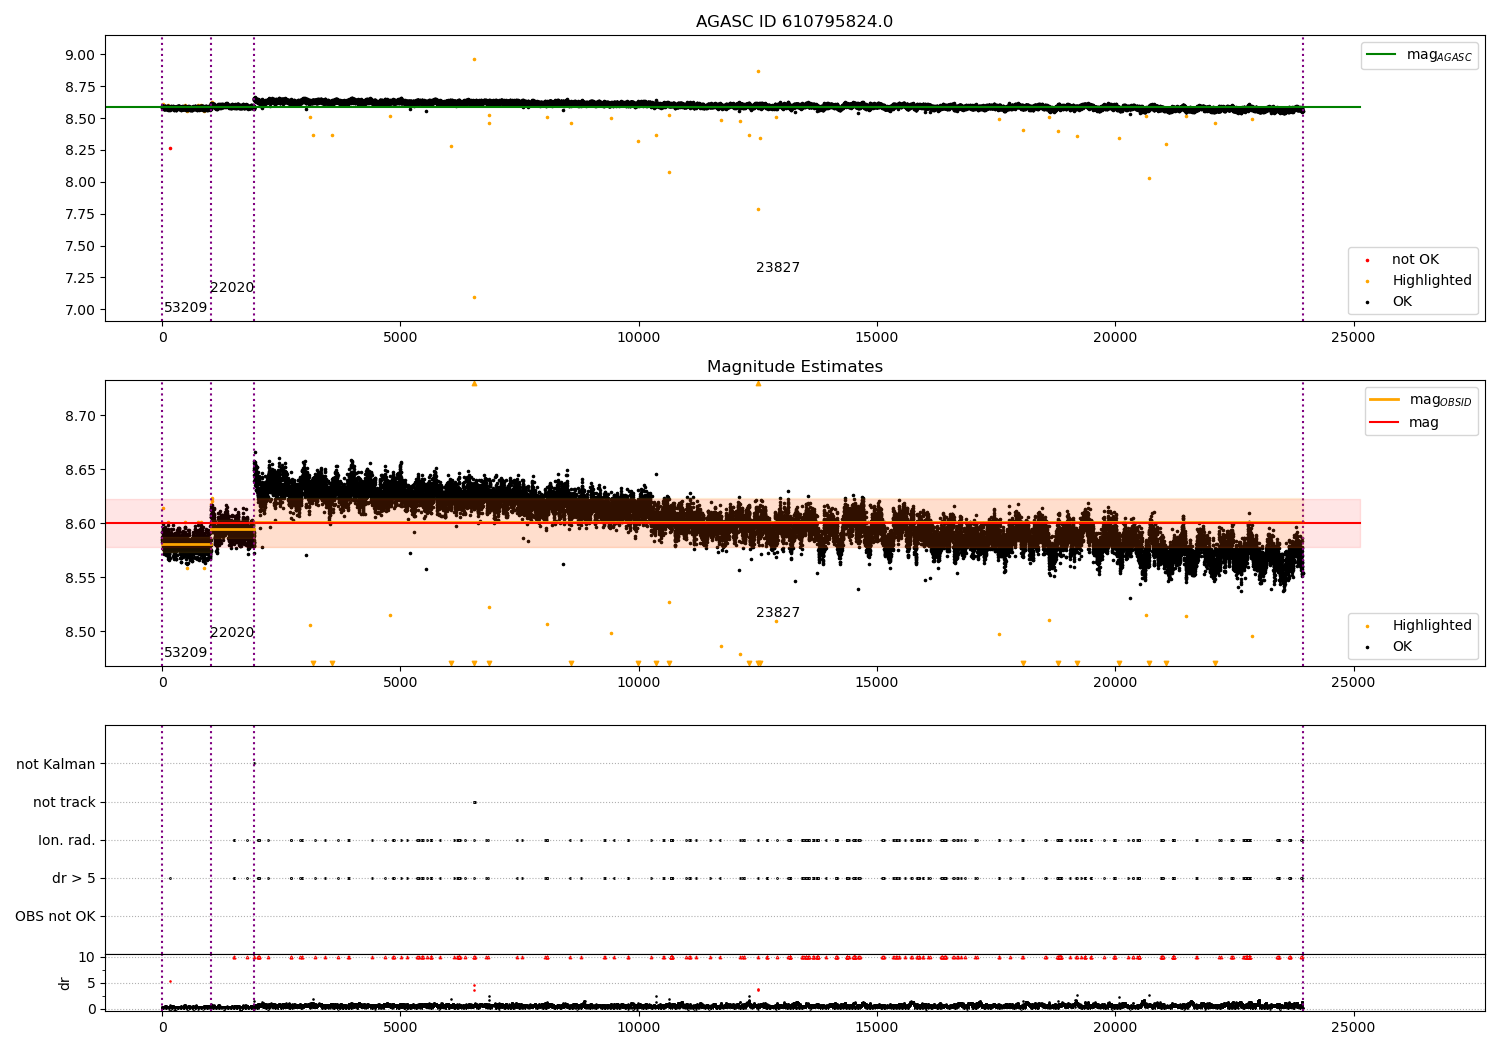This screenshot has width=1500, height=1050.
Task: Click the "AGASC ID 610795824.0" plot title
Action: [x=794, y=22]
